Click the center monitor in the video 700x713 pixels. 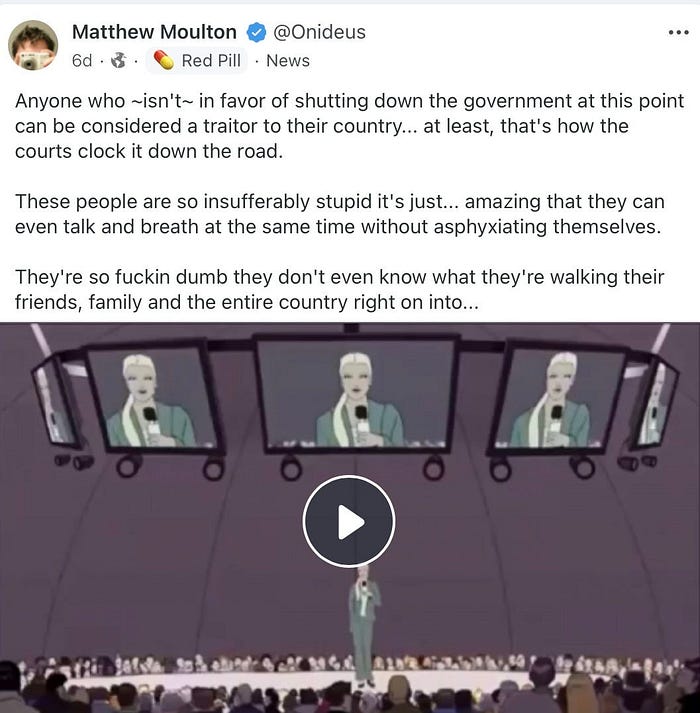(356, 394)
